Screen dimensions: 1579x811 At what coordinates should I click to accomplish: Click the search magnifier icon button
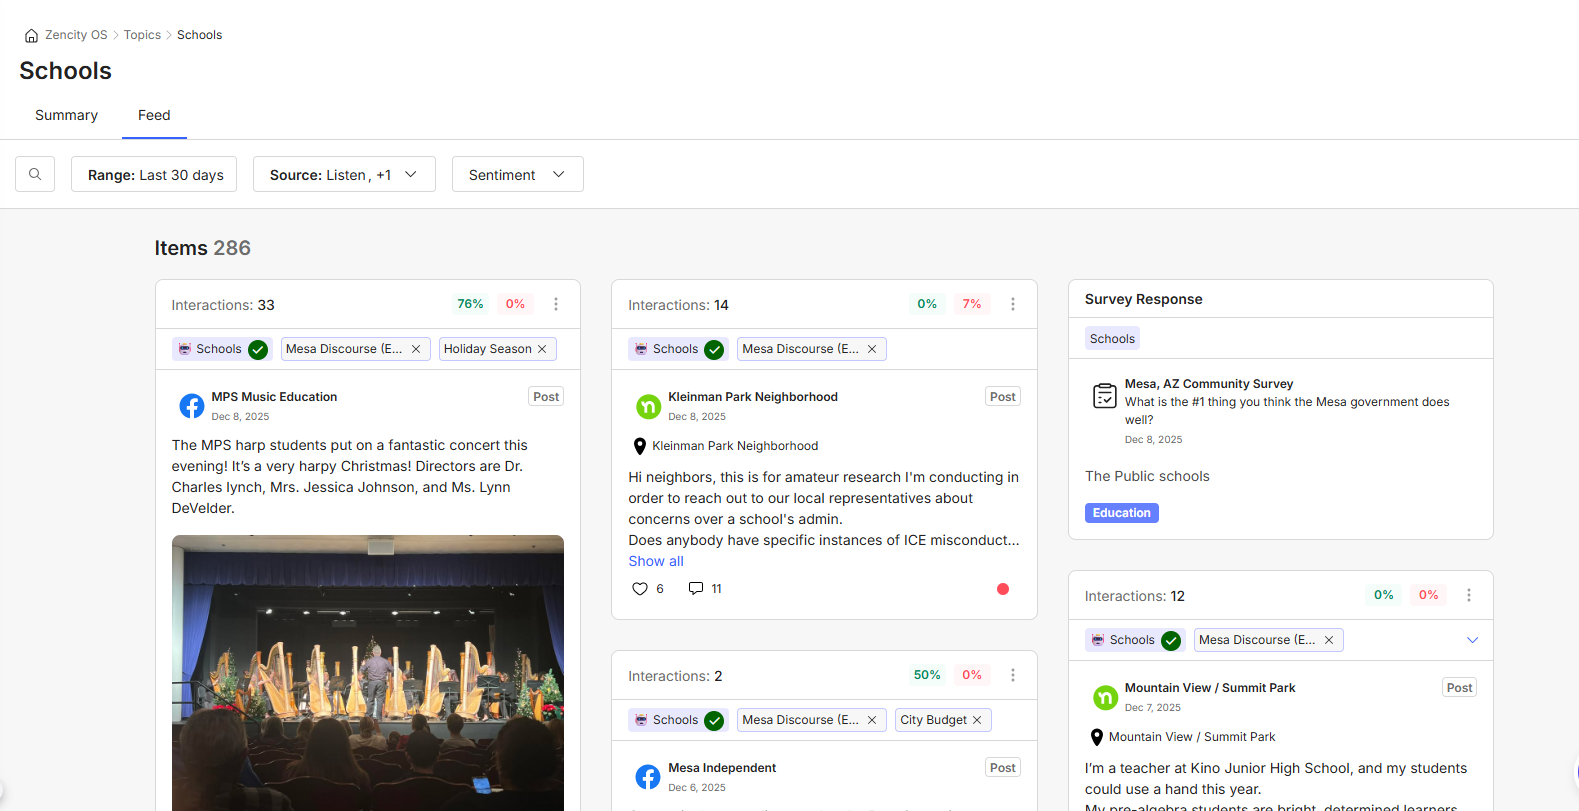35,174
